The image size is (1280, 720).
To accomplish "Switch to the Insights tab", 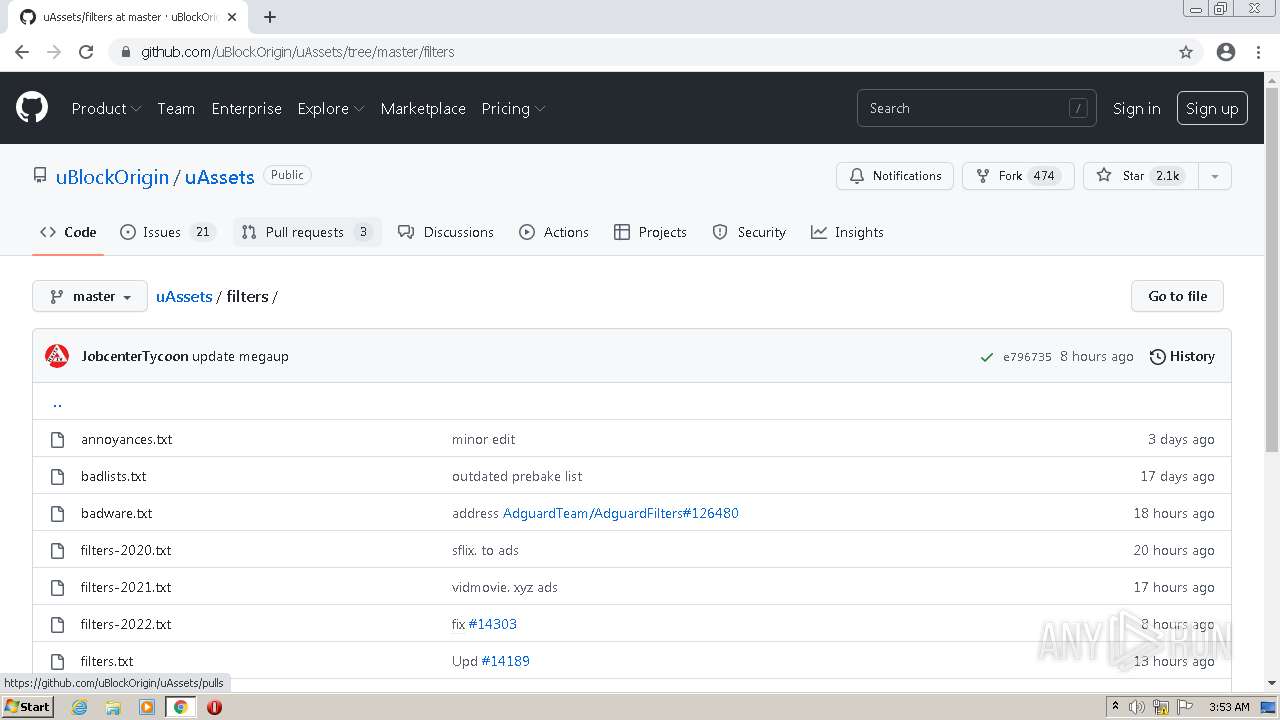I will (847, 232).
